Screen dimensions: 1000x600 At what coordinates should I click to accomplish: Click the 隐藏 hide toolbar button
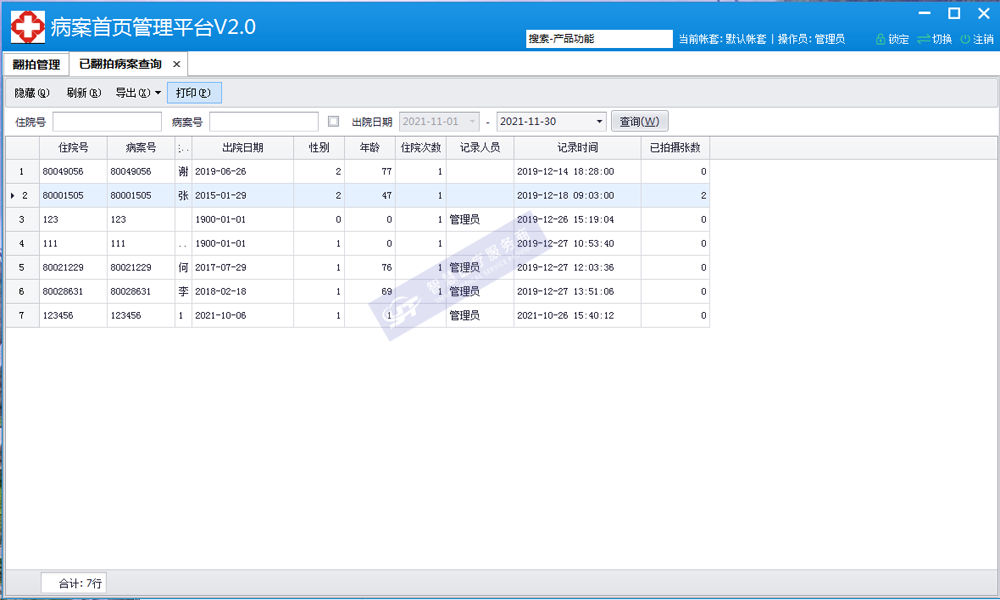click(32, 93)
